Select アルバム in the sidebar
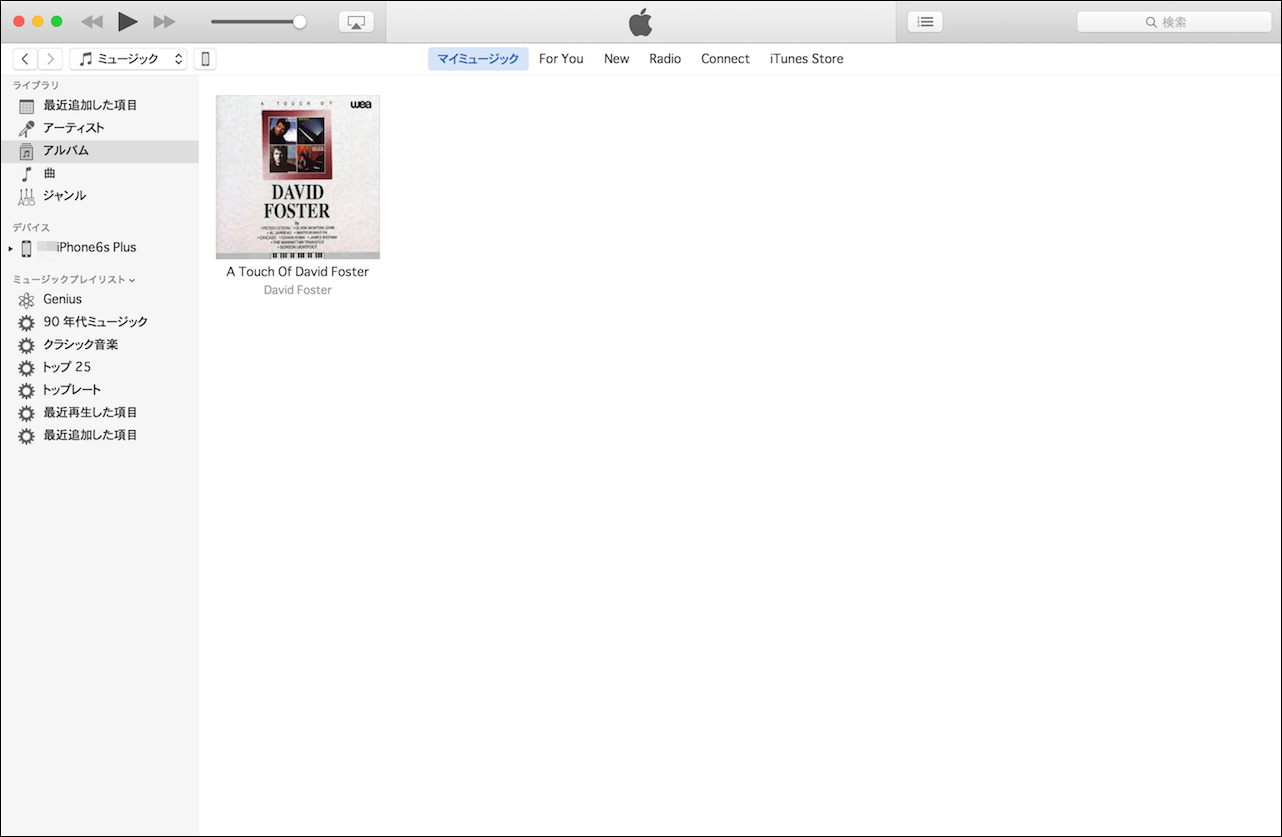Screen dimensions: 1282x837 99,151
